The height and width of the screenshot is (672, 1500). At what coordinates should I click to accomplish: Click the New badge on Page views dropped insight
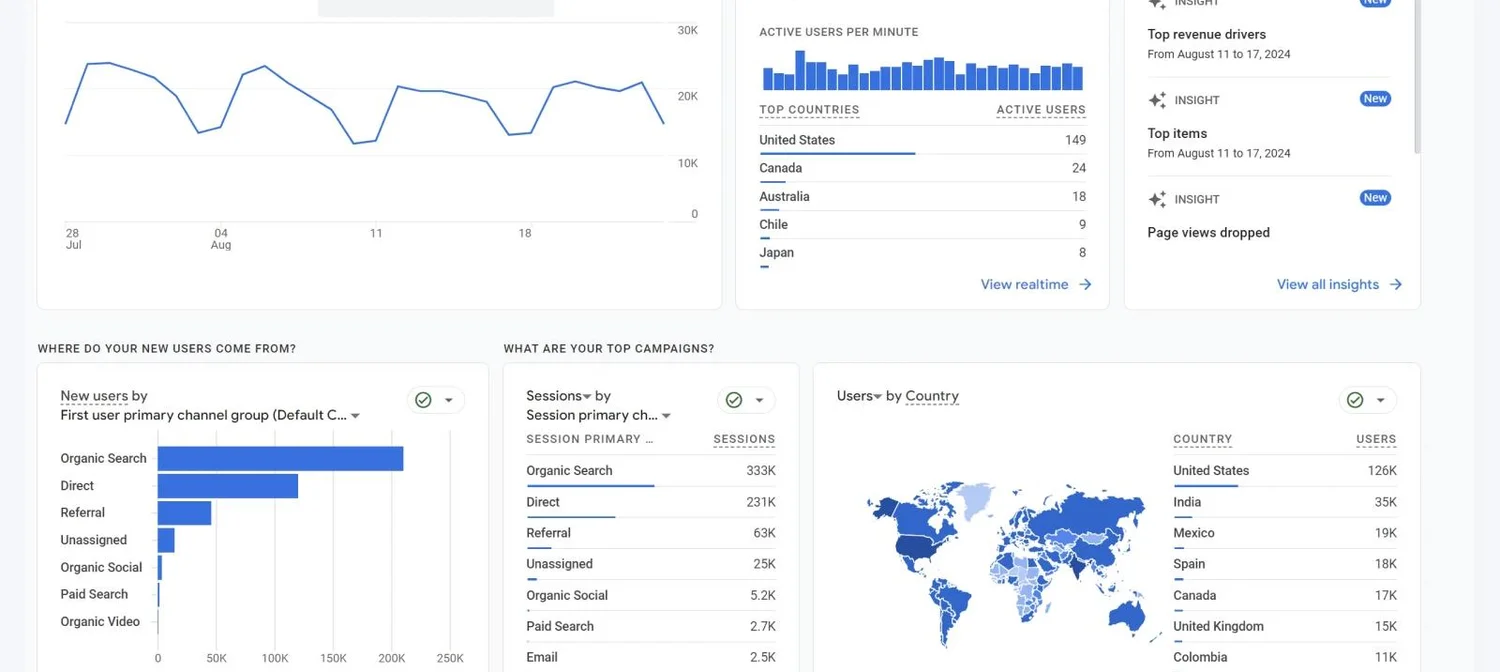(x=1375, y=198)
